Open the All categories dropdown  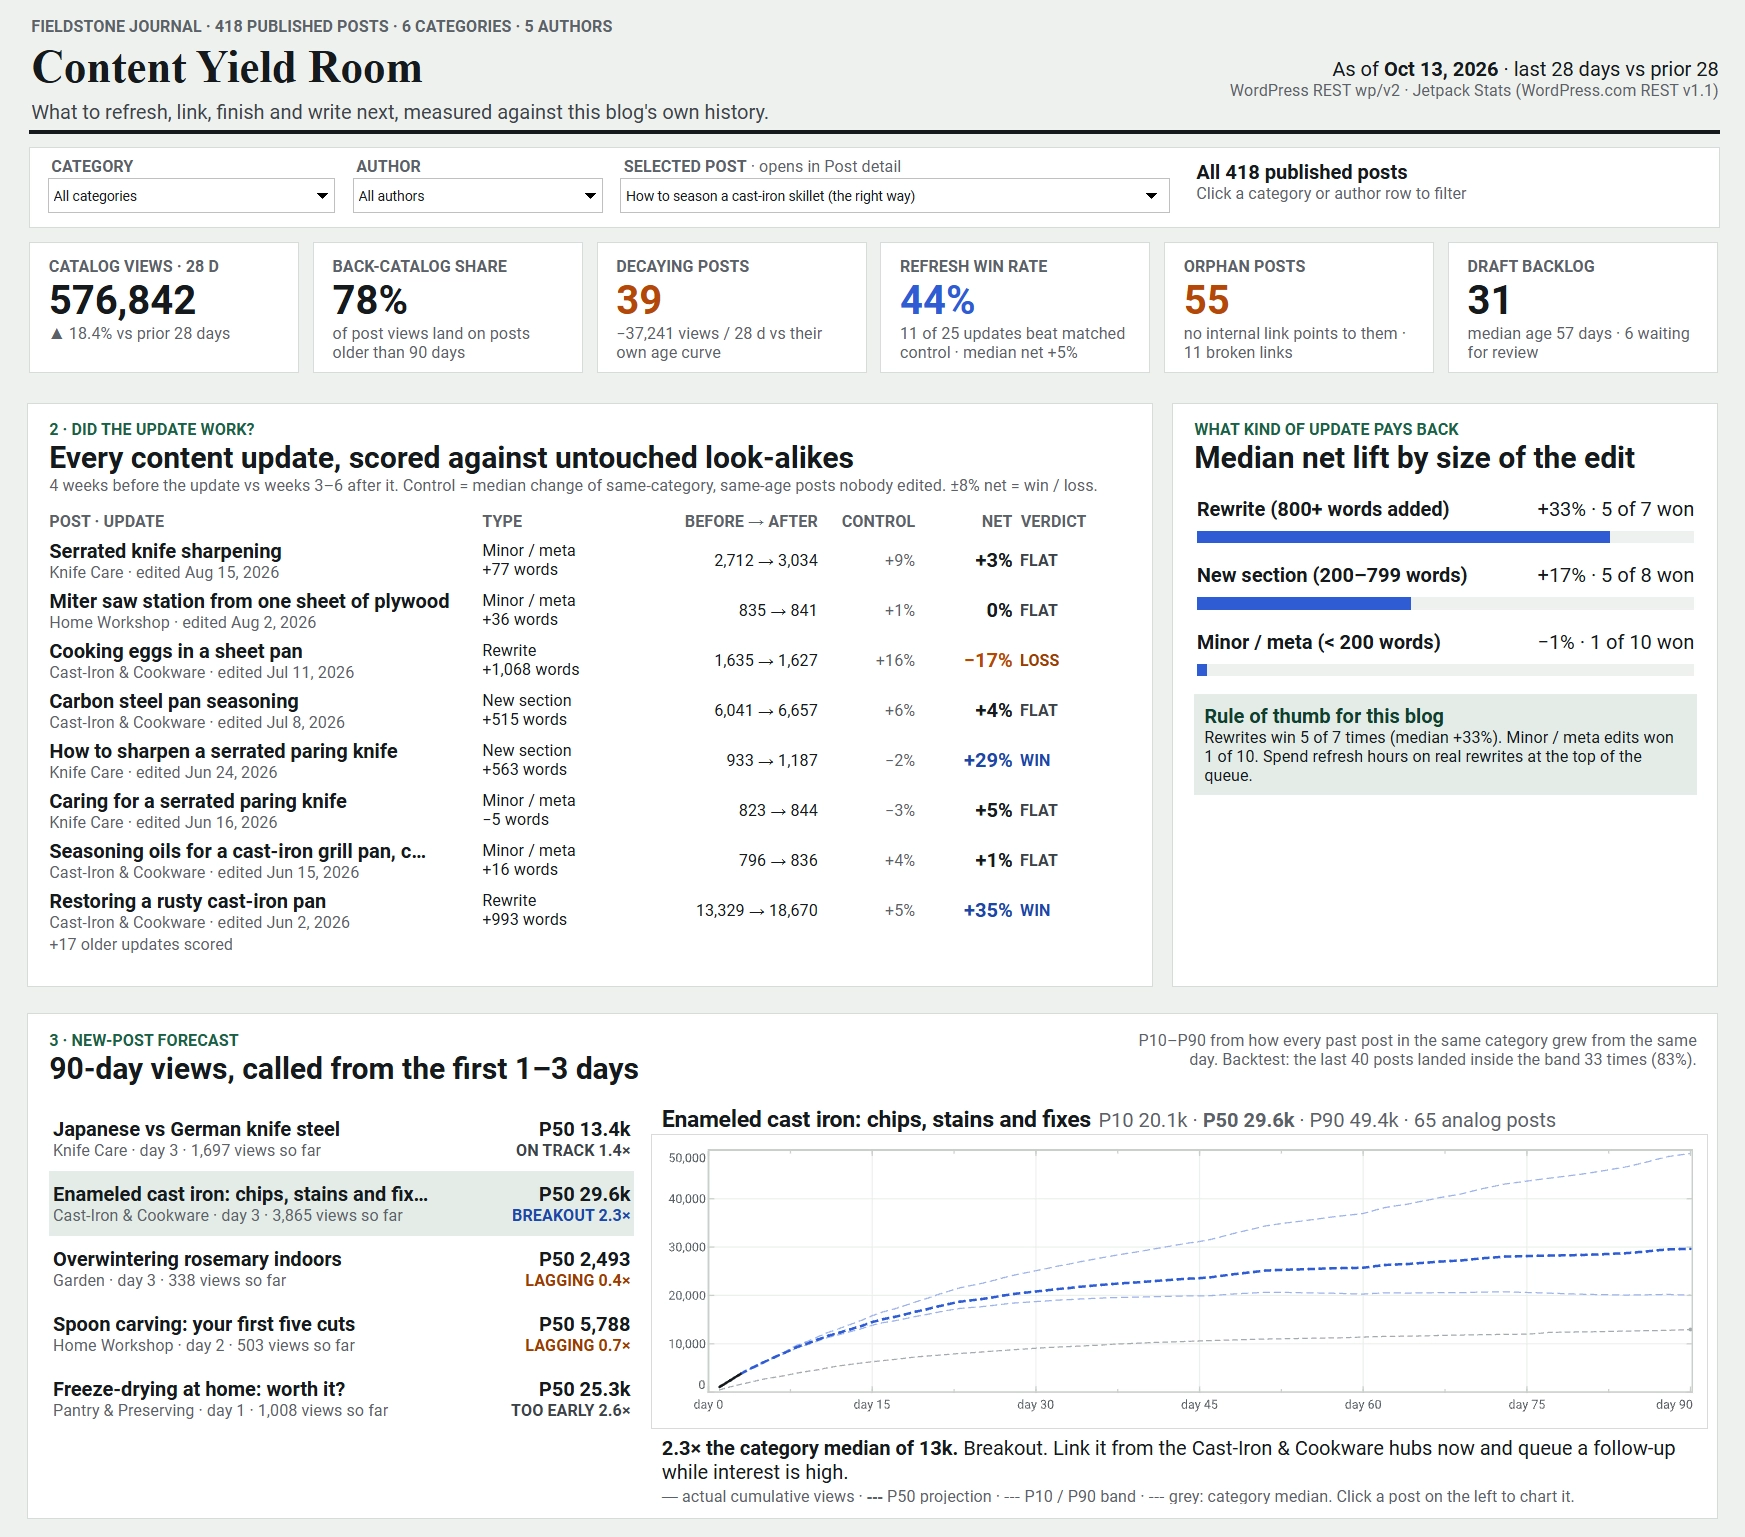click(x=191, y=196)
